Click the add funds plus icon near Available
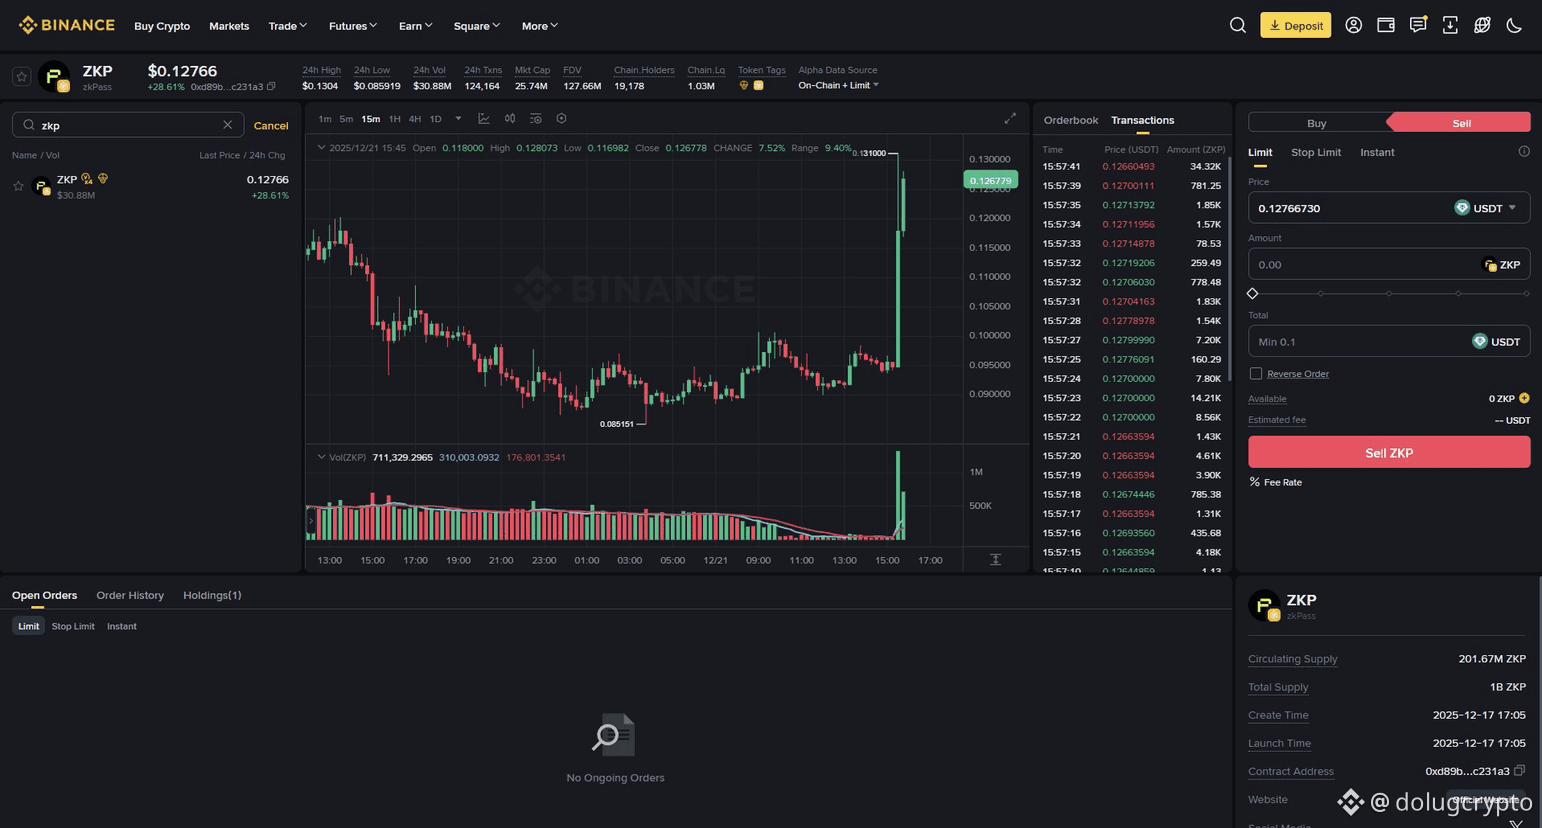This screenshot has height=828, width=1542. click(1524, 398)
